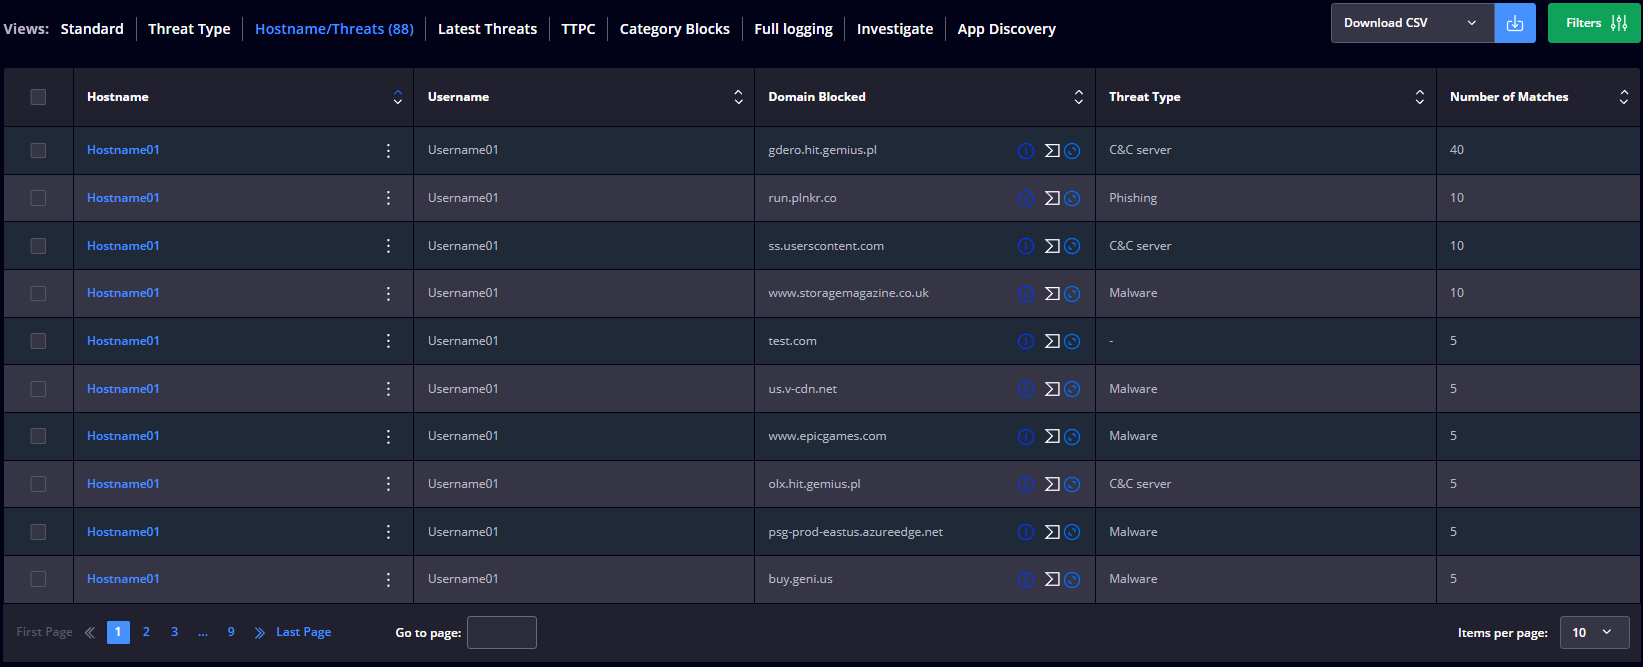The width and height of the screenshot is (1643, 667).
Task: Open info icon for olx.hit.gemius.pl
Action: click(x=1025, y=484)
